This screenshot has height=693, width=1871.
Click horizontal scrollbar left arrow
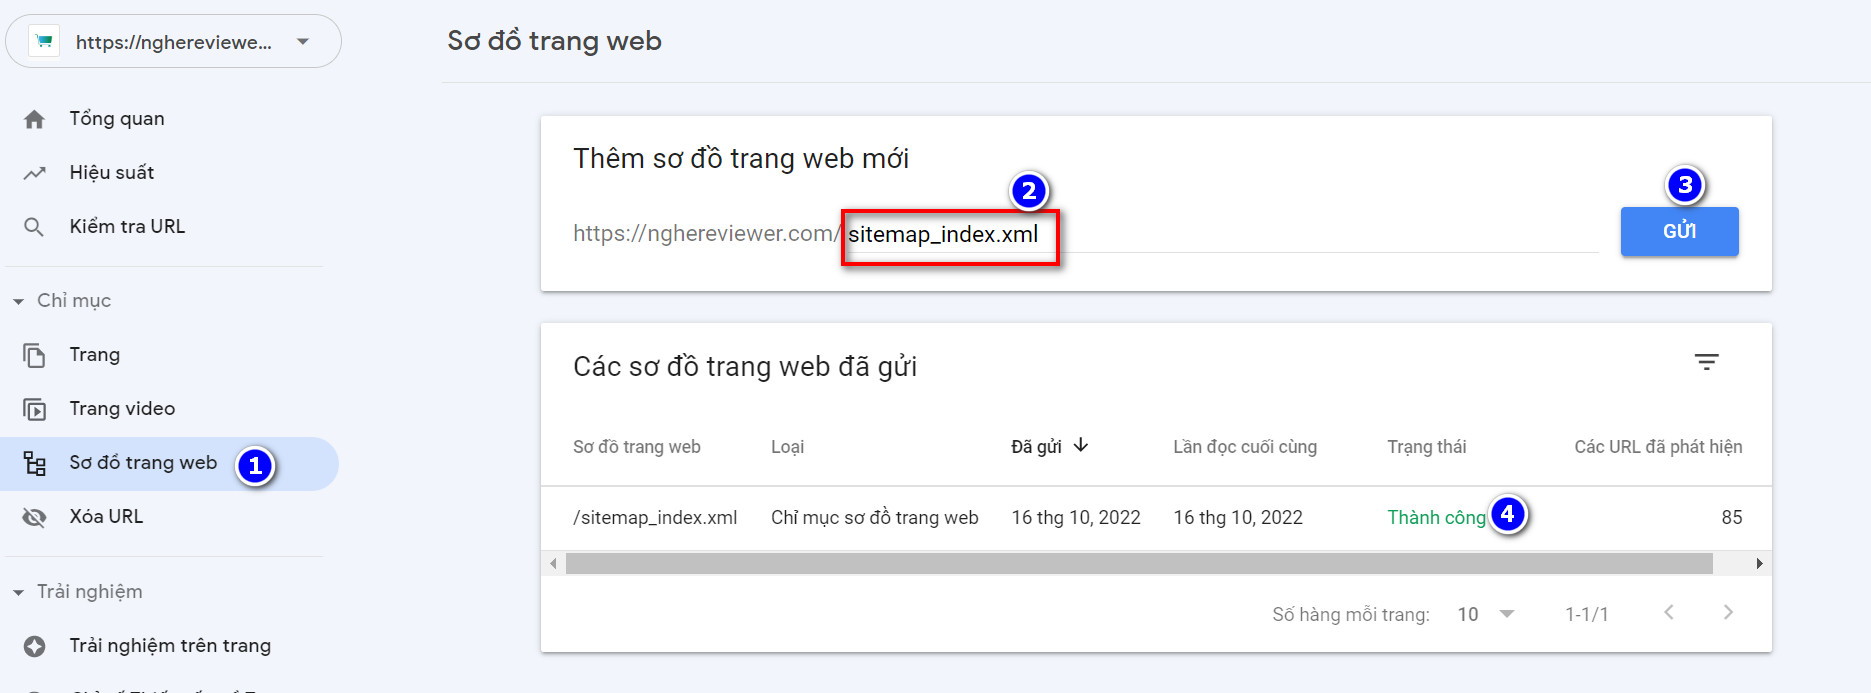[x=553, y=564]
